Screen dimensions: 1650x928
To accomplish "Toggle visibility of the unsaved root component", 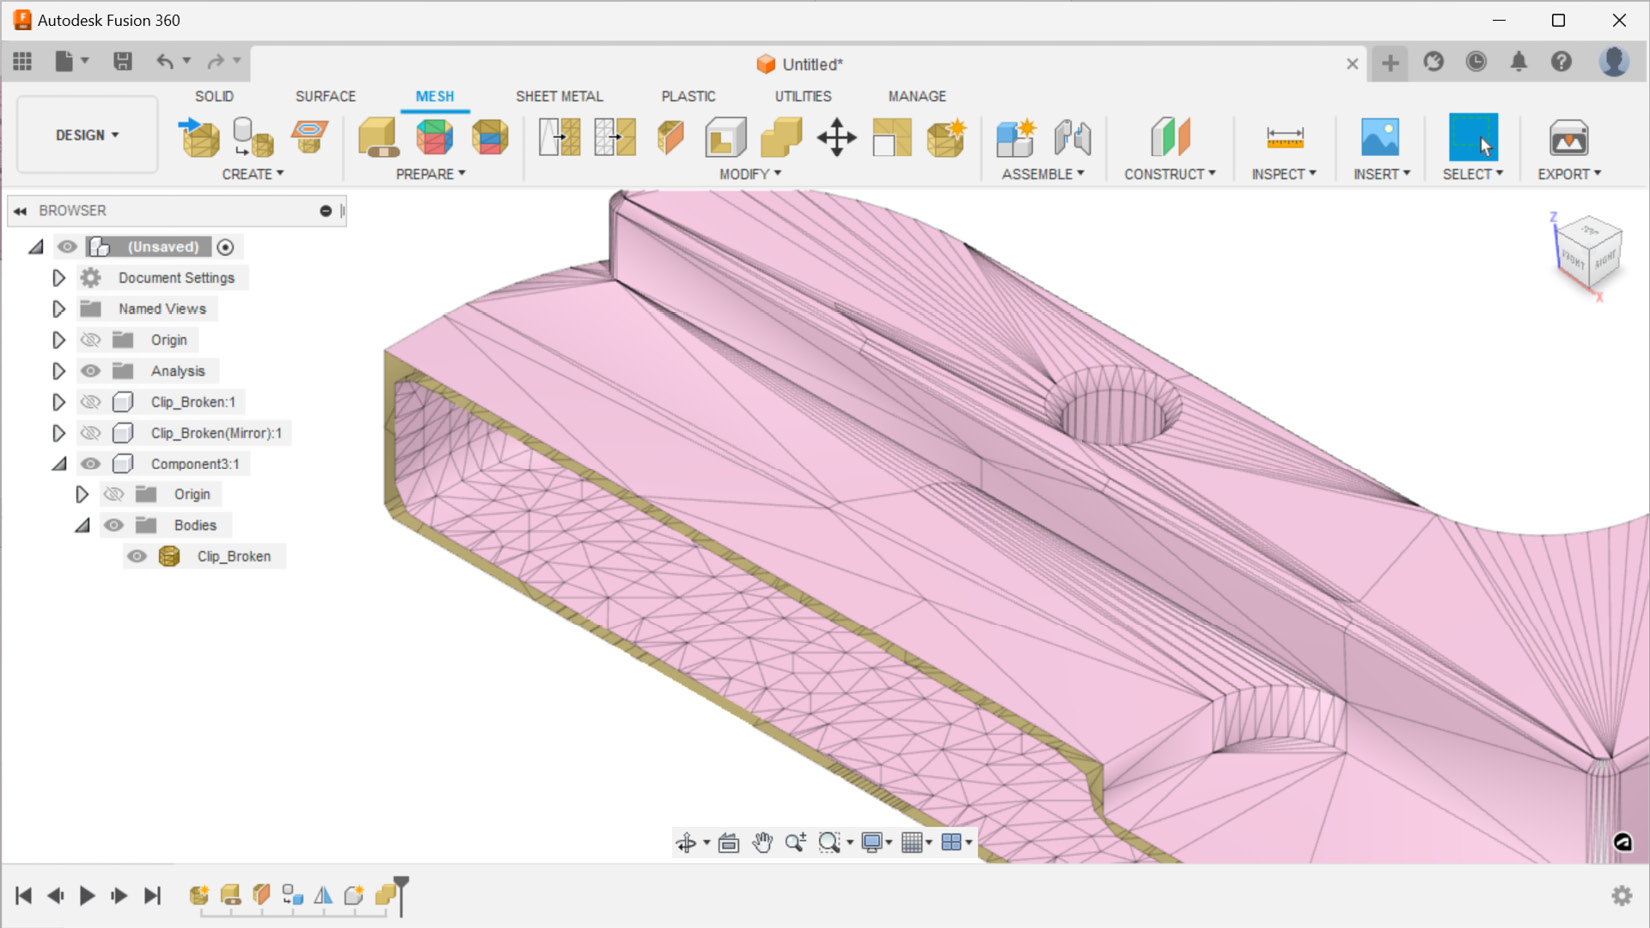I will click(x=67, y=247).
